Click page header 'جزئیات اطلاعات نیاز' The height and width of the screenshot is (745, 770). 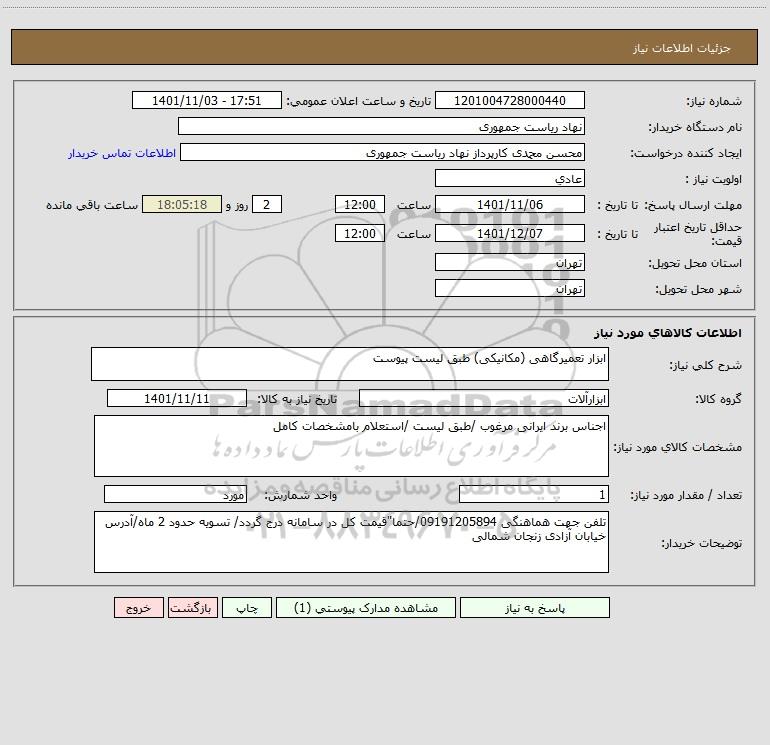pos(682,48)
